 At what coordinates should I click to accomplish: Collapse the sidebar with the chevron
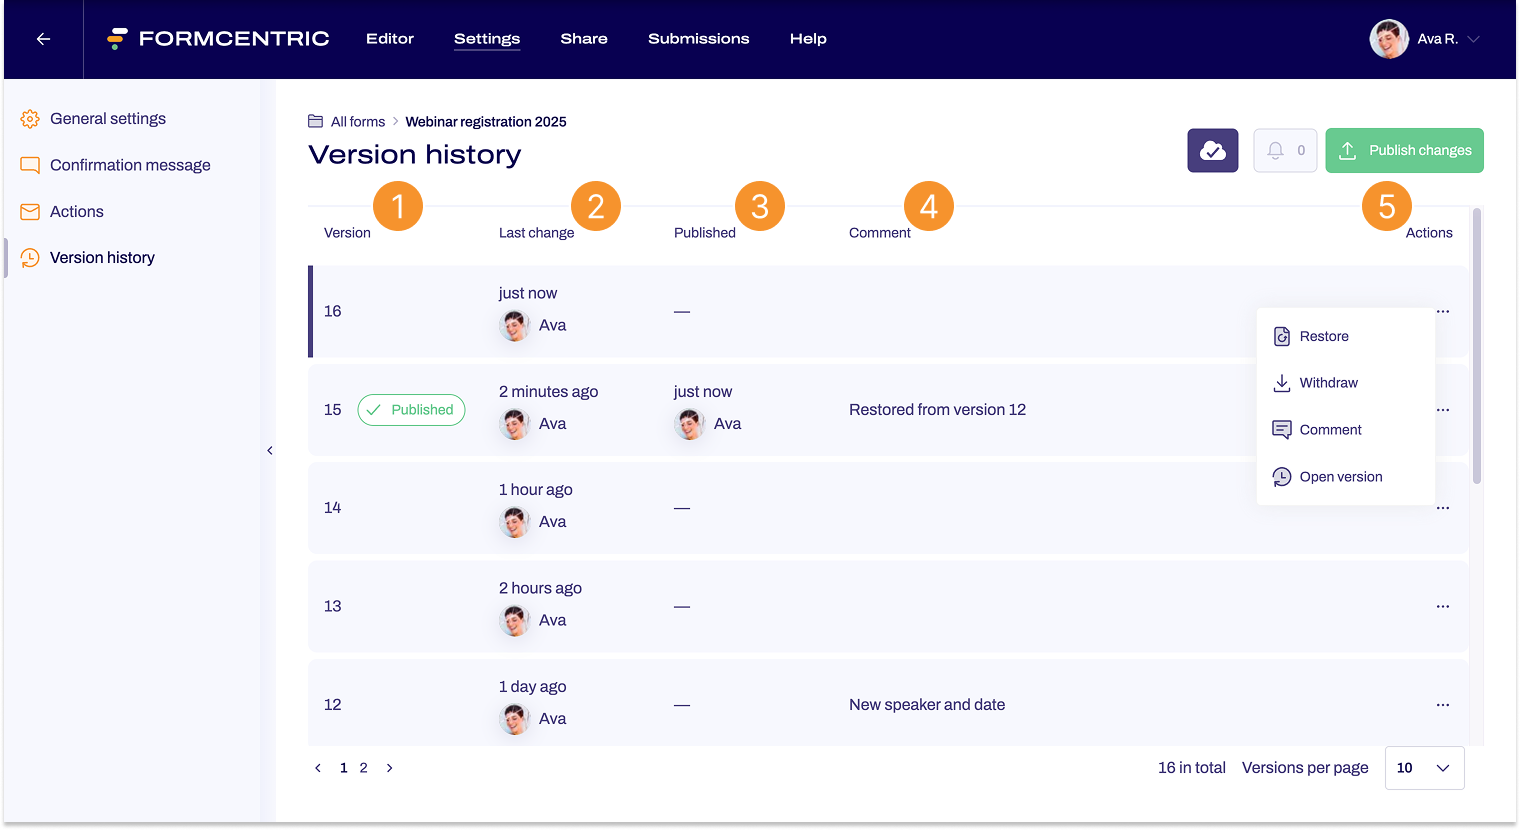coord(270,450)
